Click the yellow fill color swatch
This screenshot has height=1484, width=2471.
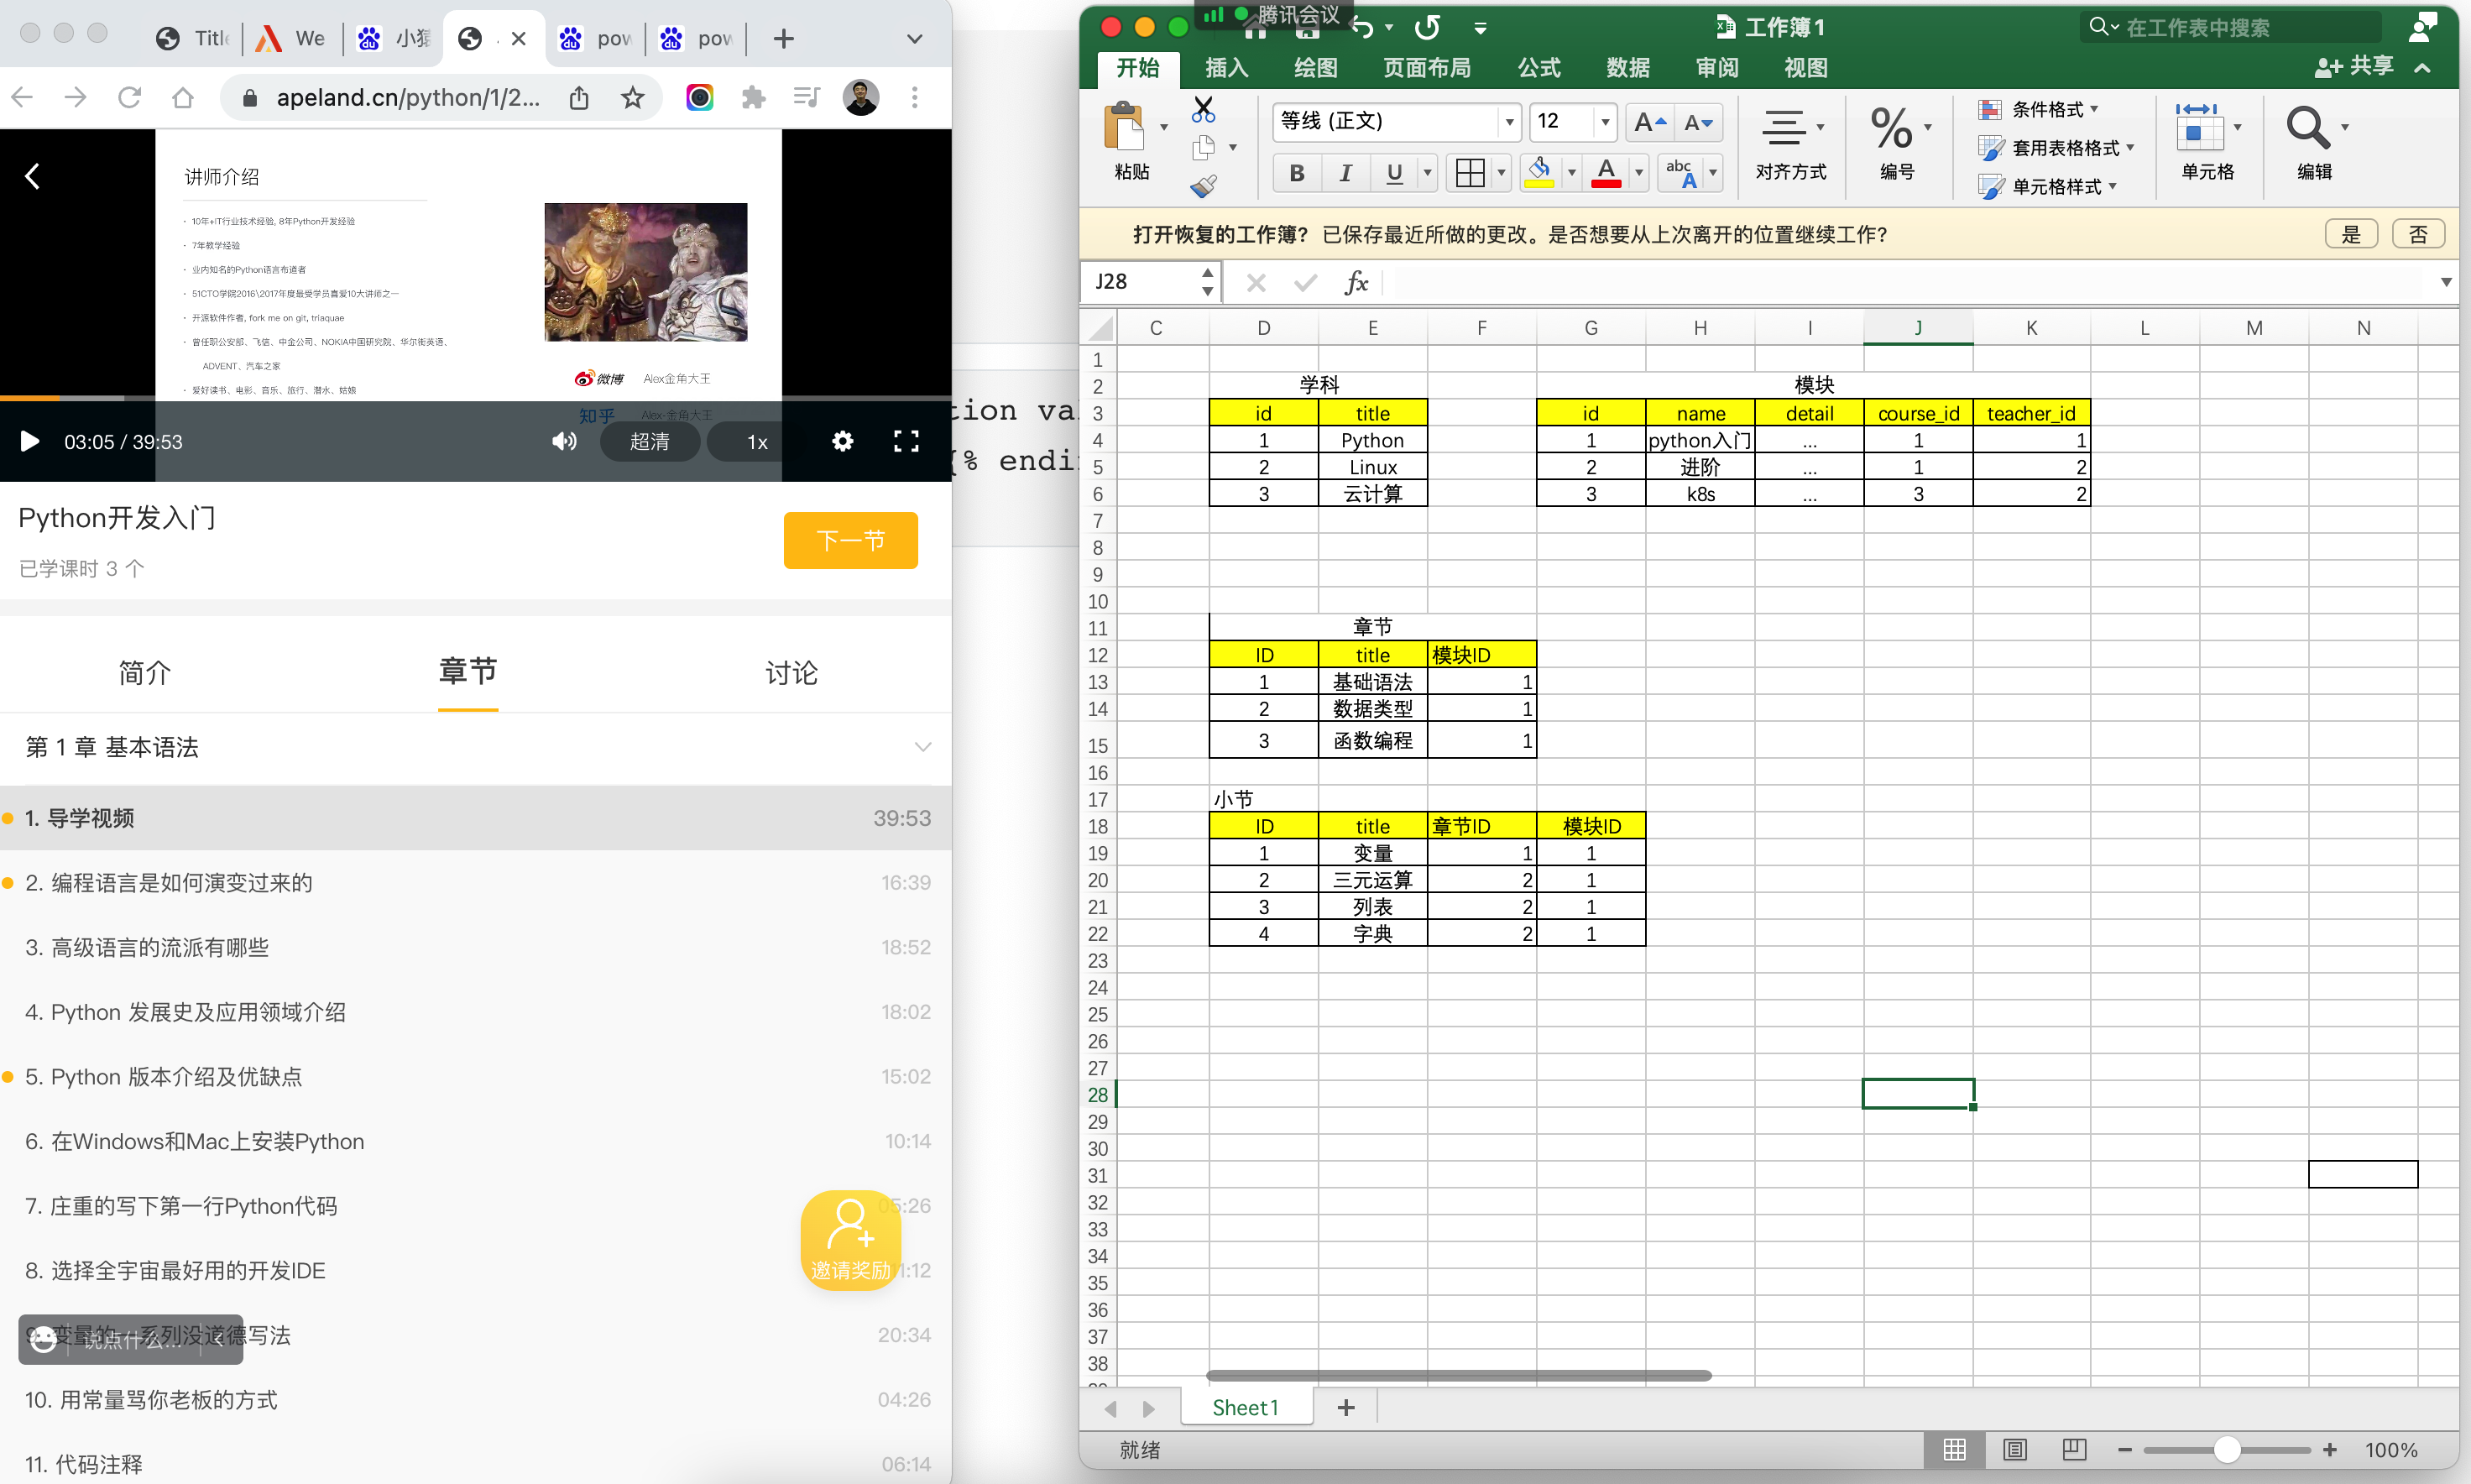pos(1539,173)
